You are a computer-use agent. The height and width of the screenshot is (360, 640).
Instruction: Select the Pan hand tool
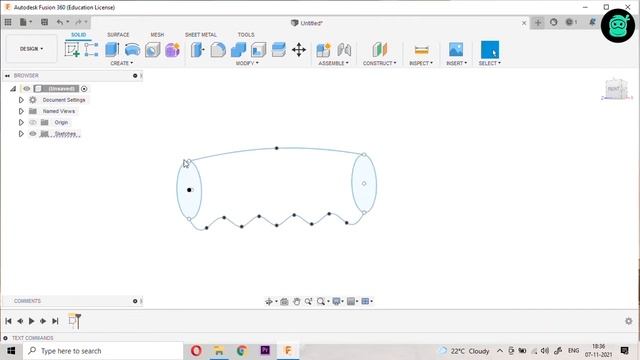(297, 302)
